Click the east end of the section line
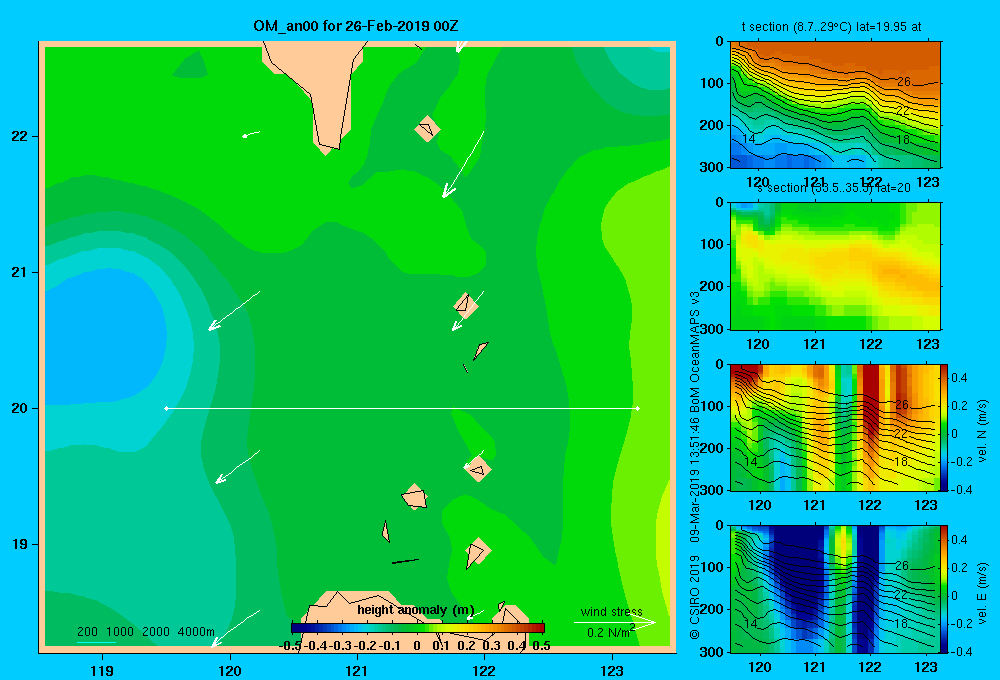The width and height of the screenshot is (1000, 680). click(637, 408)
